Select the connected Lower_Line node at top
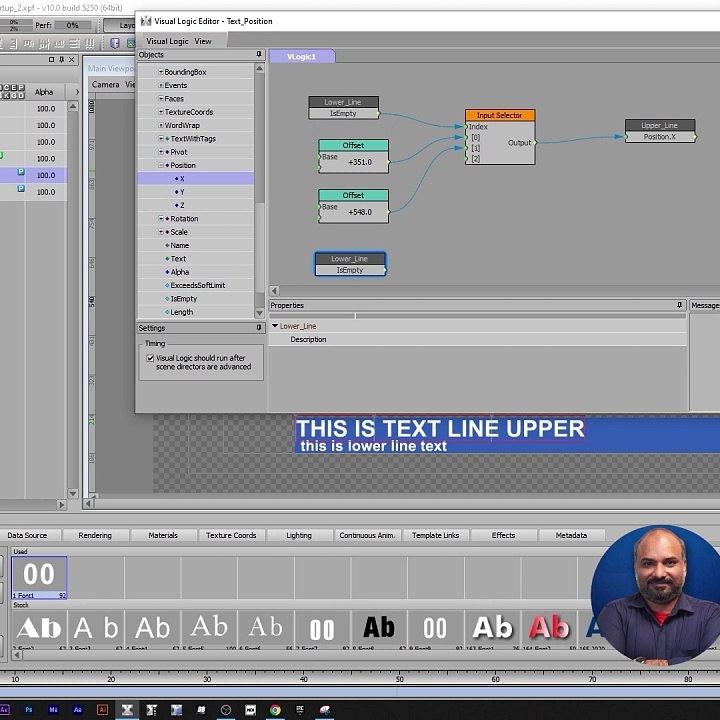The height and width of the screenshot is (720, 720). point(343,107)
